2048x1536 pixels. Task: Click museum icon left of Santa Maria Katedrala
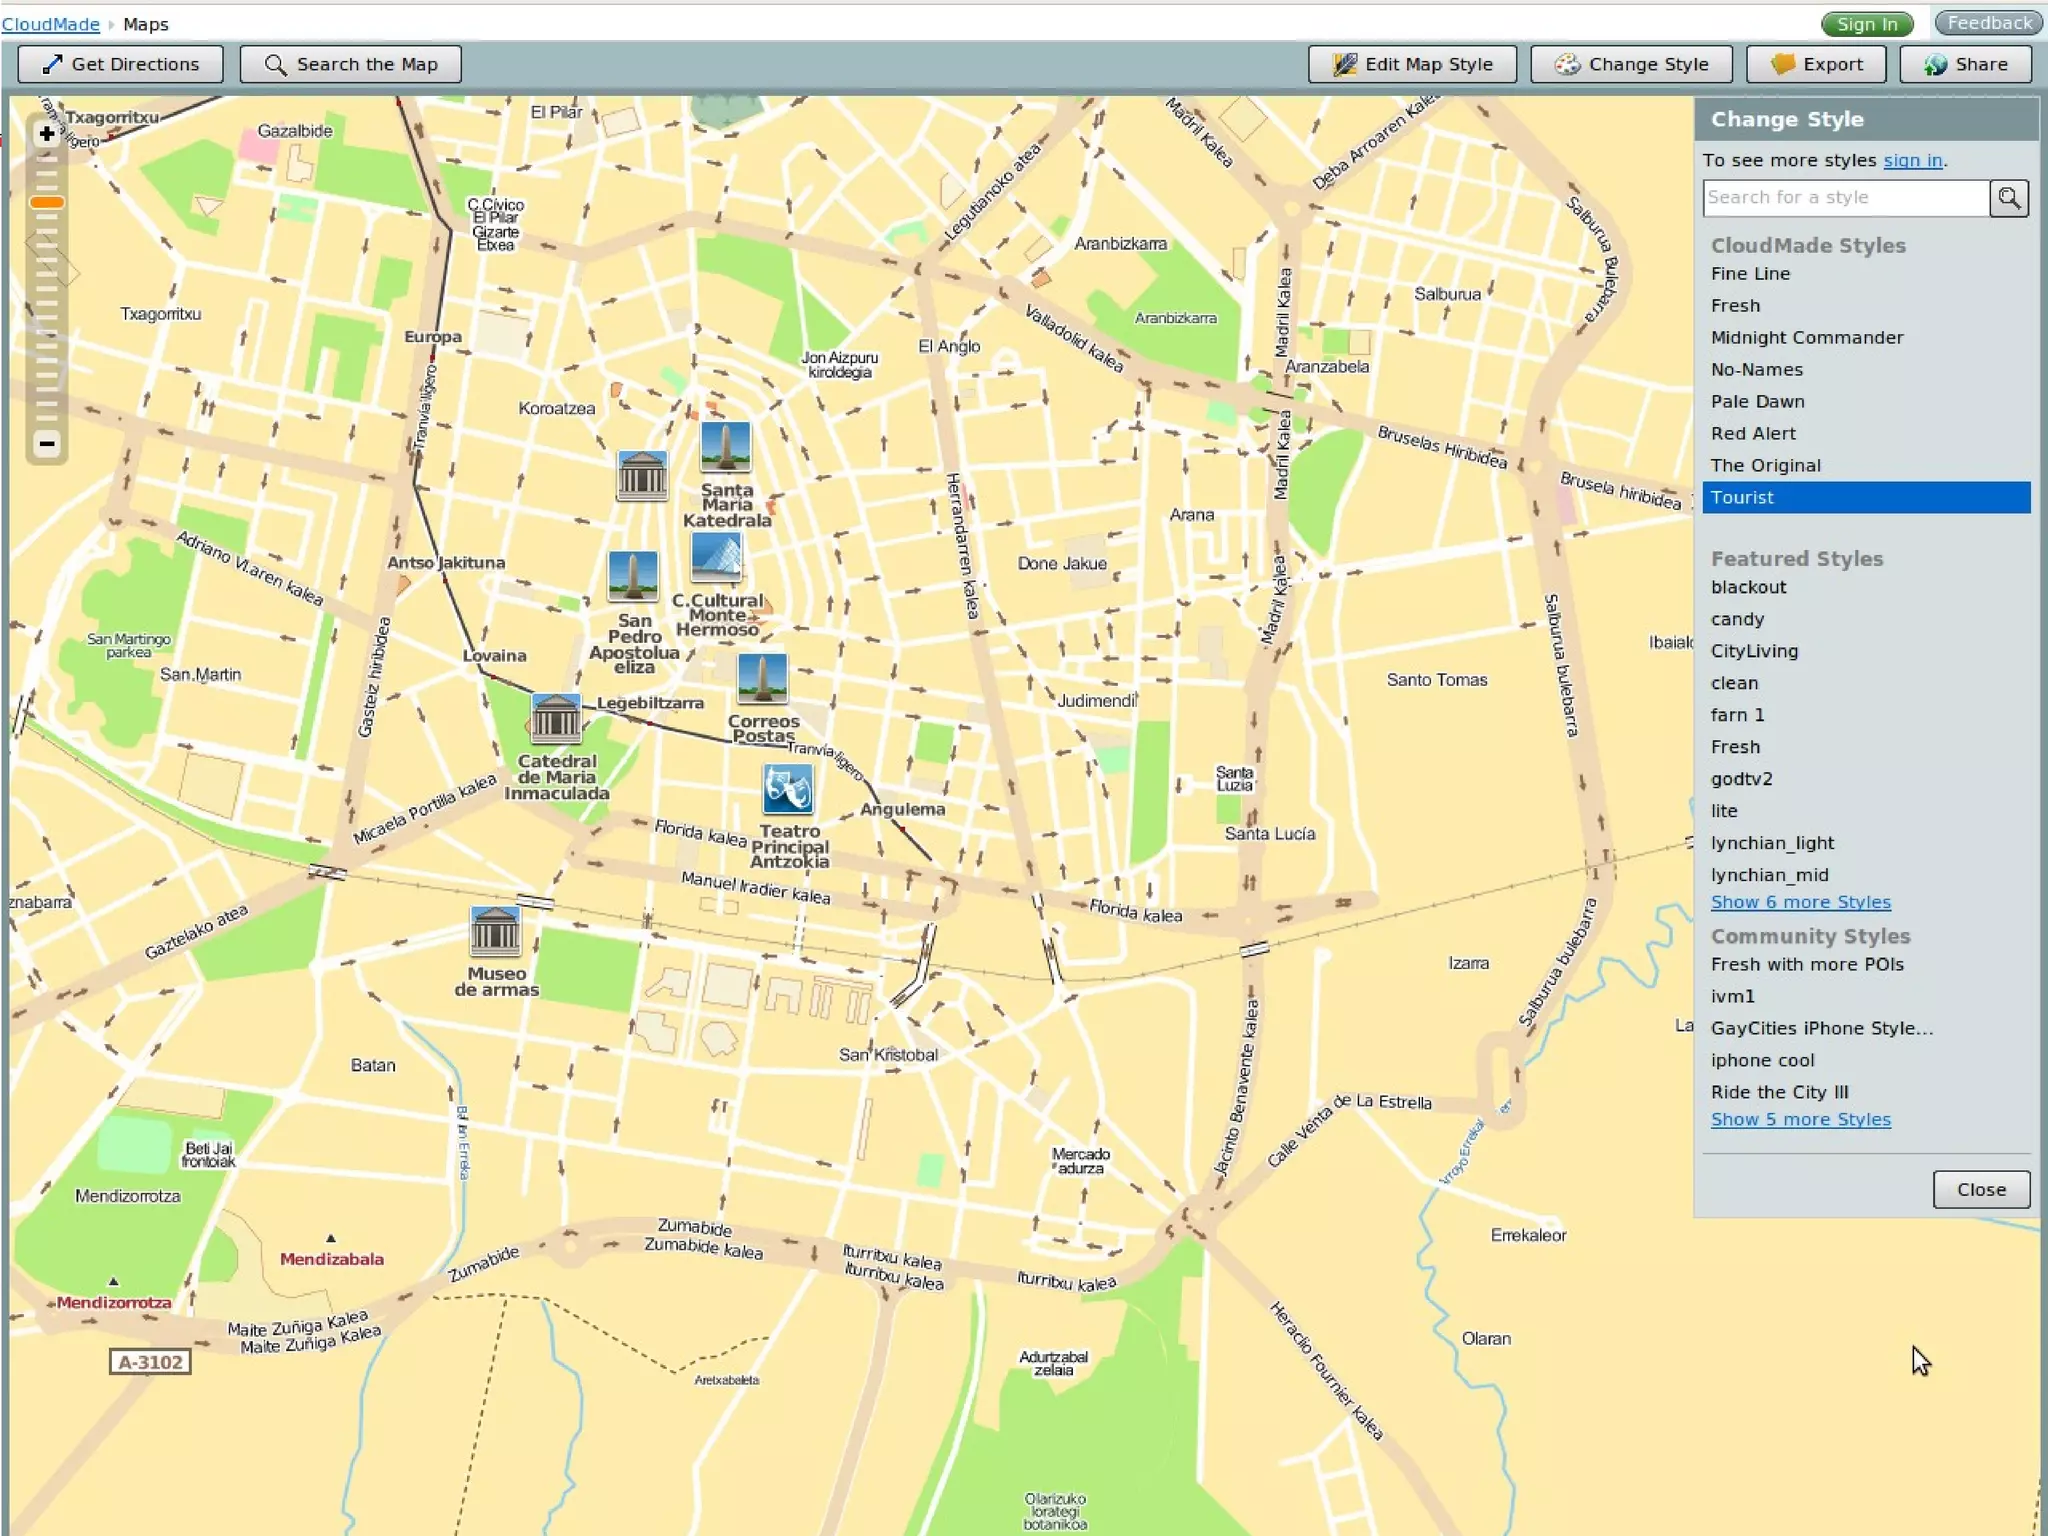coord(642,475)
